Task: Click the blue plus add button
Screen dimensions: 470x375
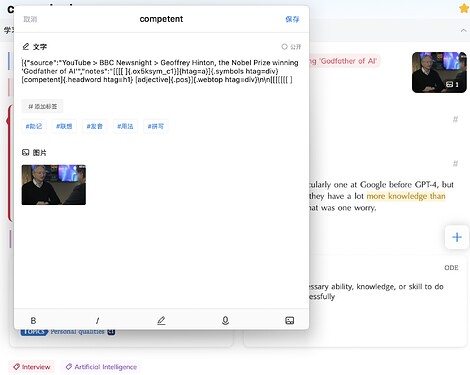Action: point(457,237)
